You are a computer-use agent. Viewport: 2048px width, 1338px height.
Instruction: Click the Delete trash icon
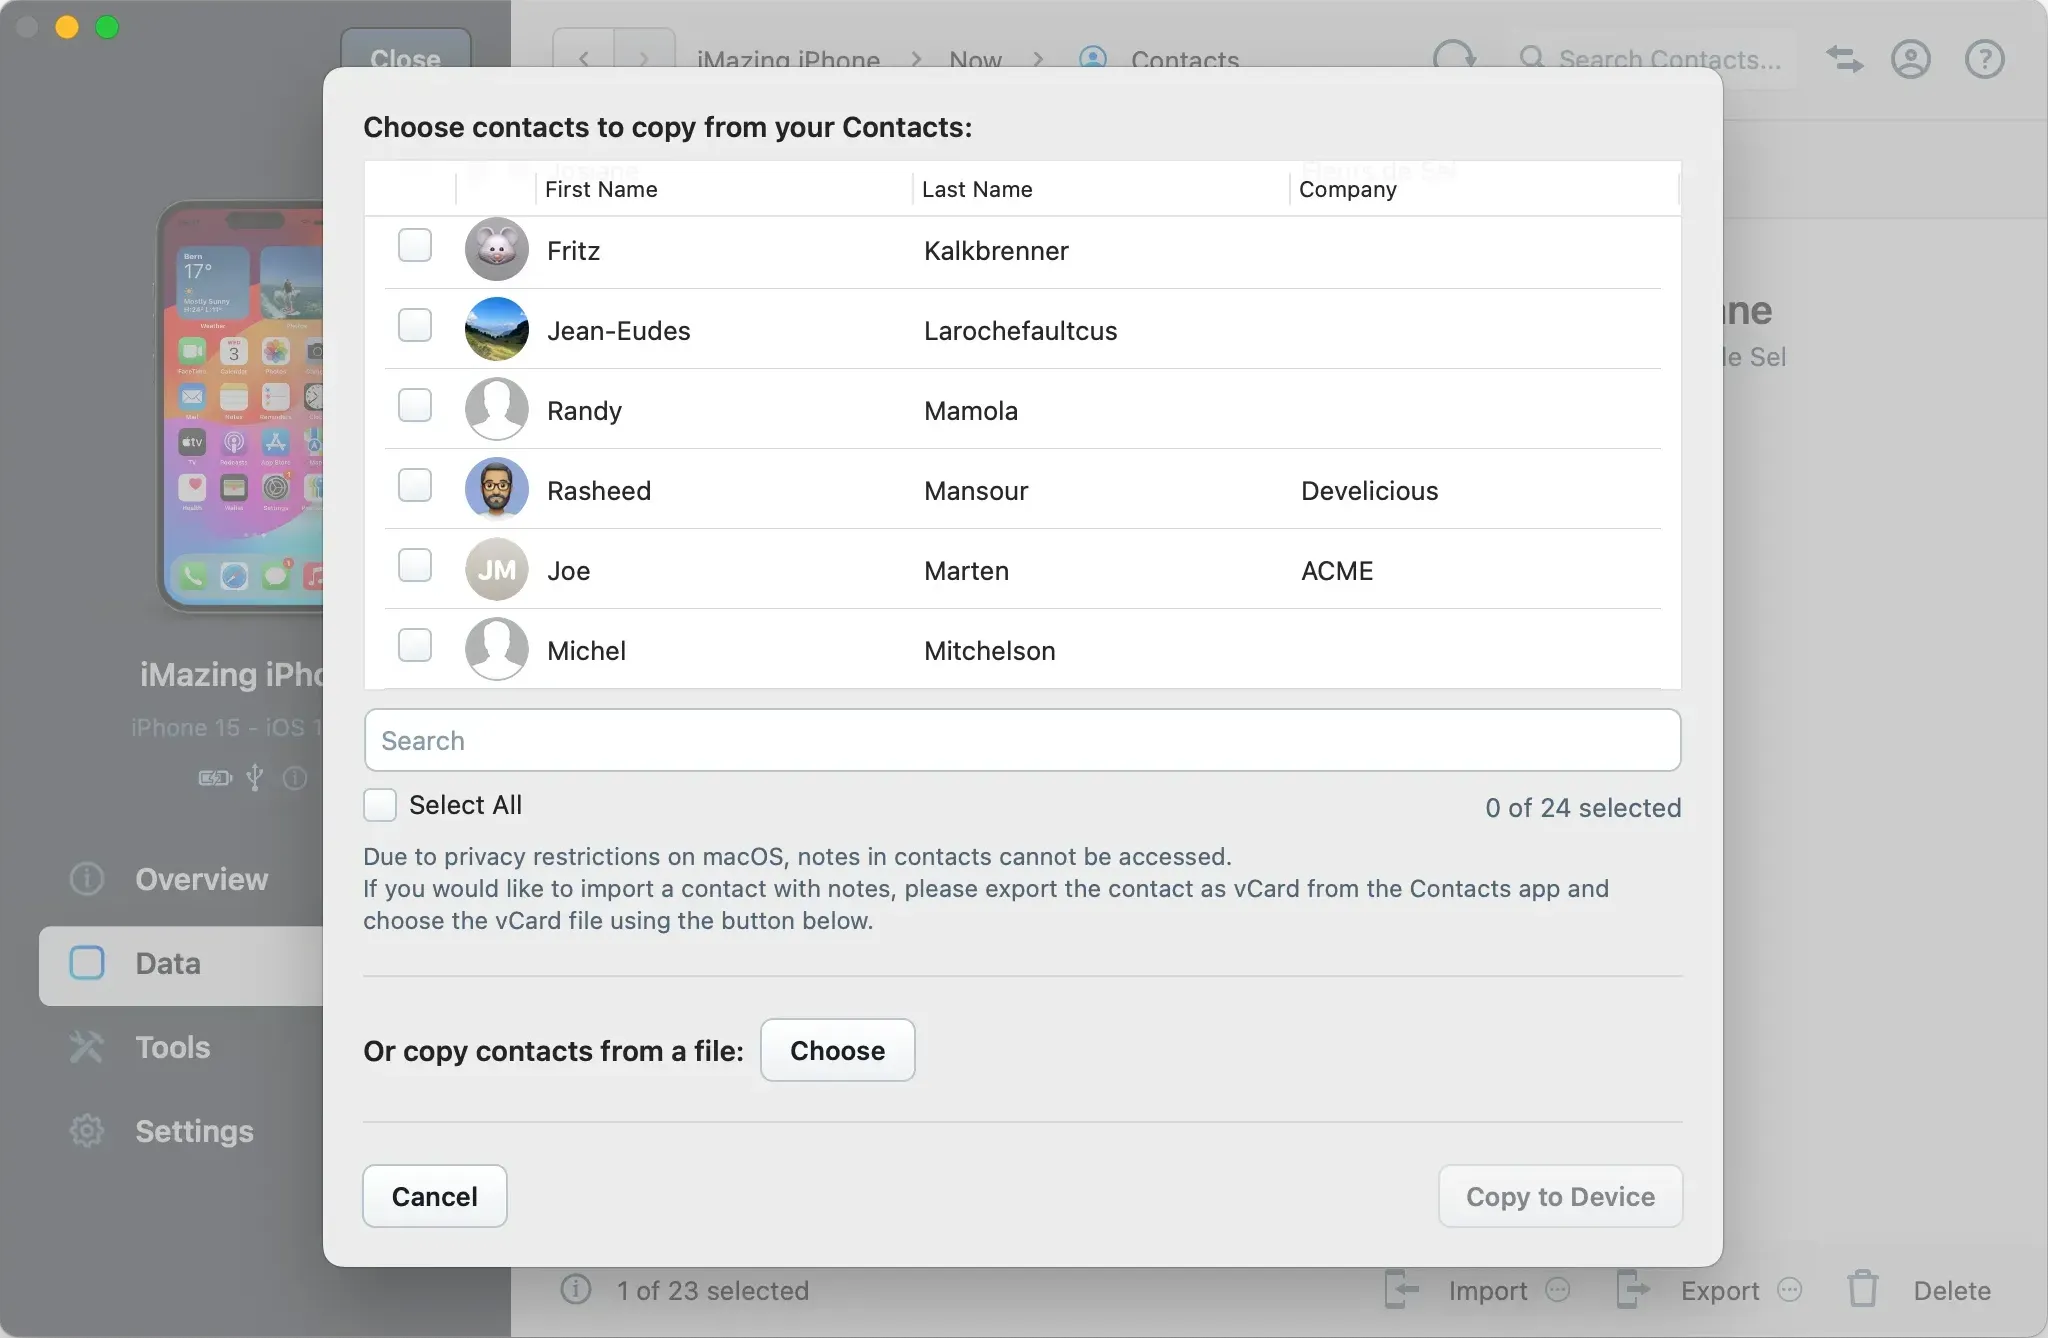click(x=1862, y=1290)
